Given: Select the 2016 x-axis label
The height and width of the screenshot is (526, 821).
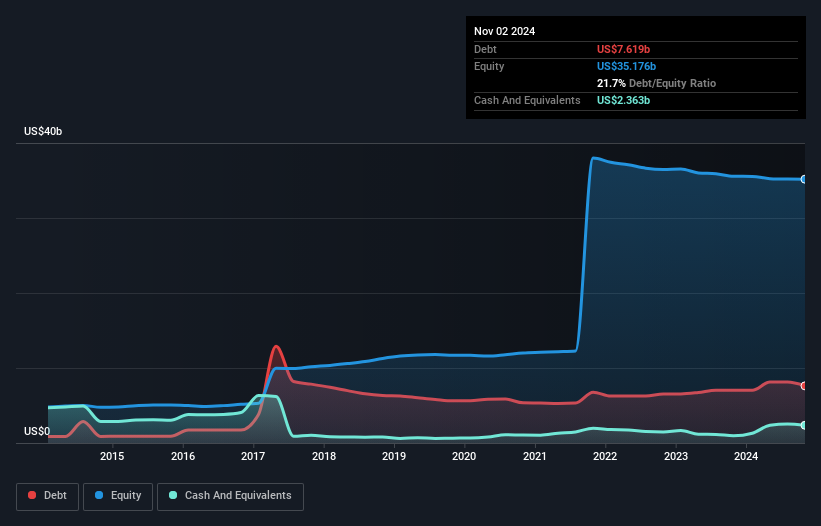Looking at the screenshot, I should point(183,456).
